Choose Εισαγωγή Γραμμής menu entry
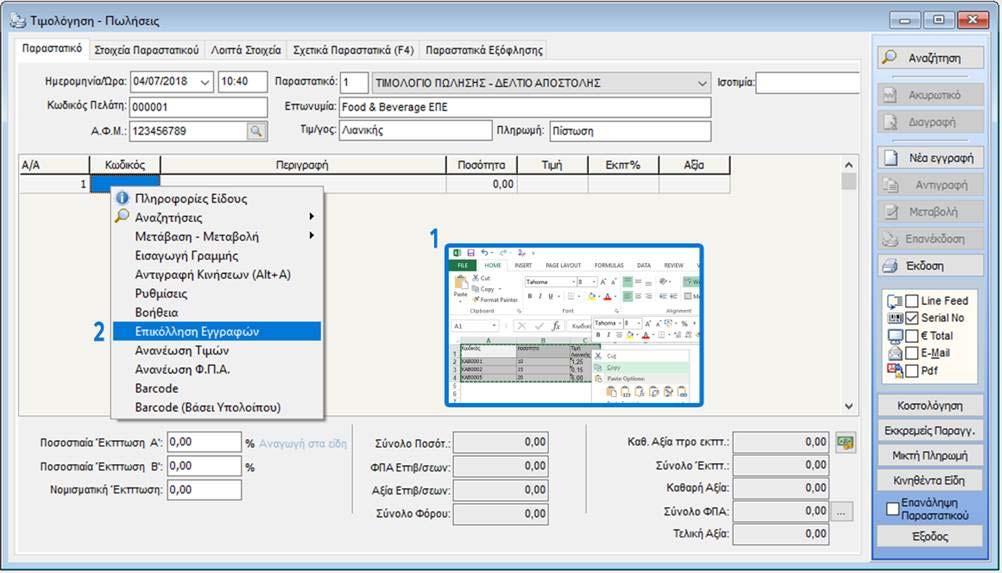This screenshot has height=573, width=1002. tap(217, 256)
